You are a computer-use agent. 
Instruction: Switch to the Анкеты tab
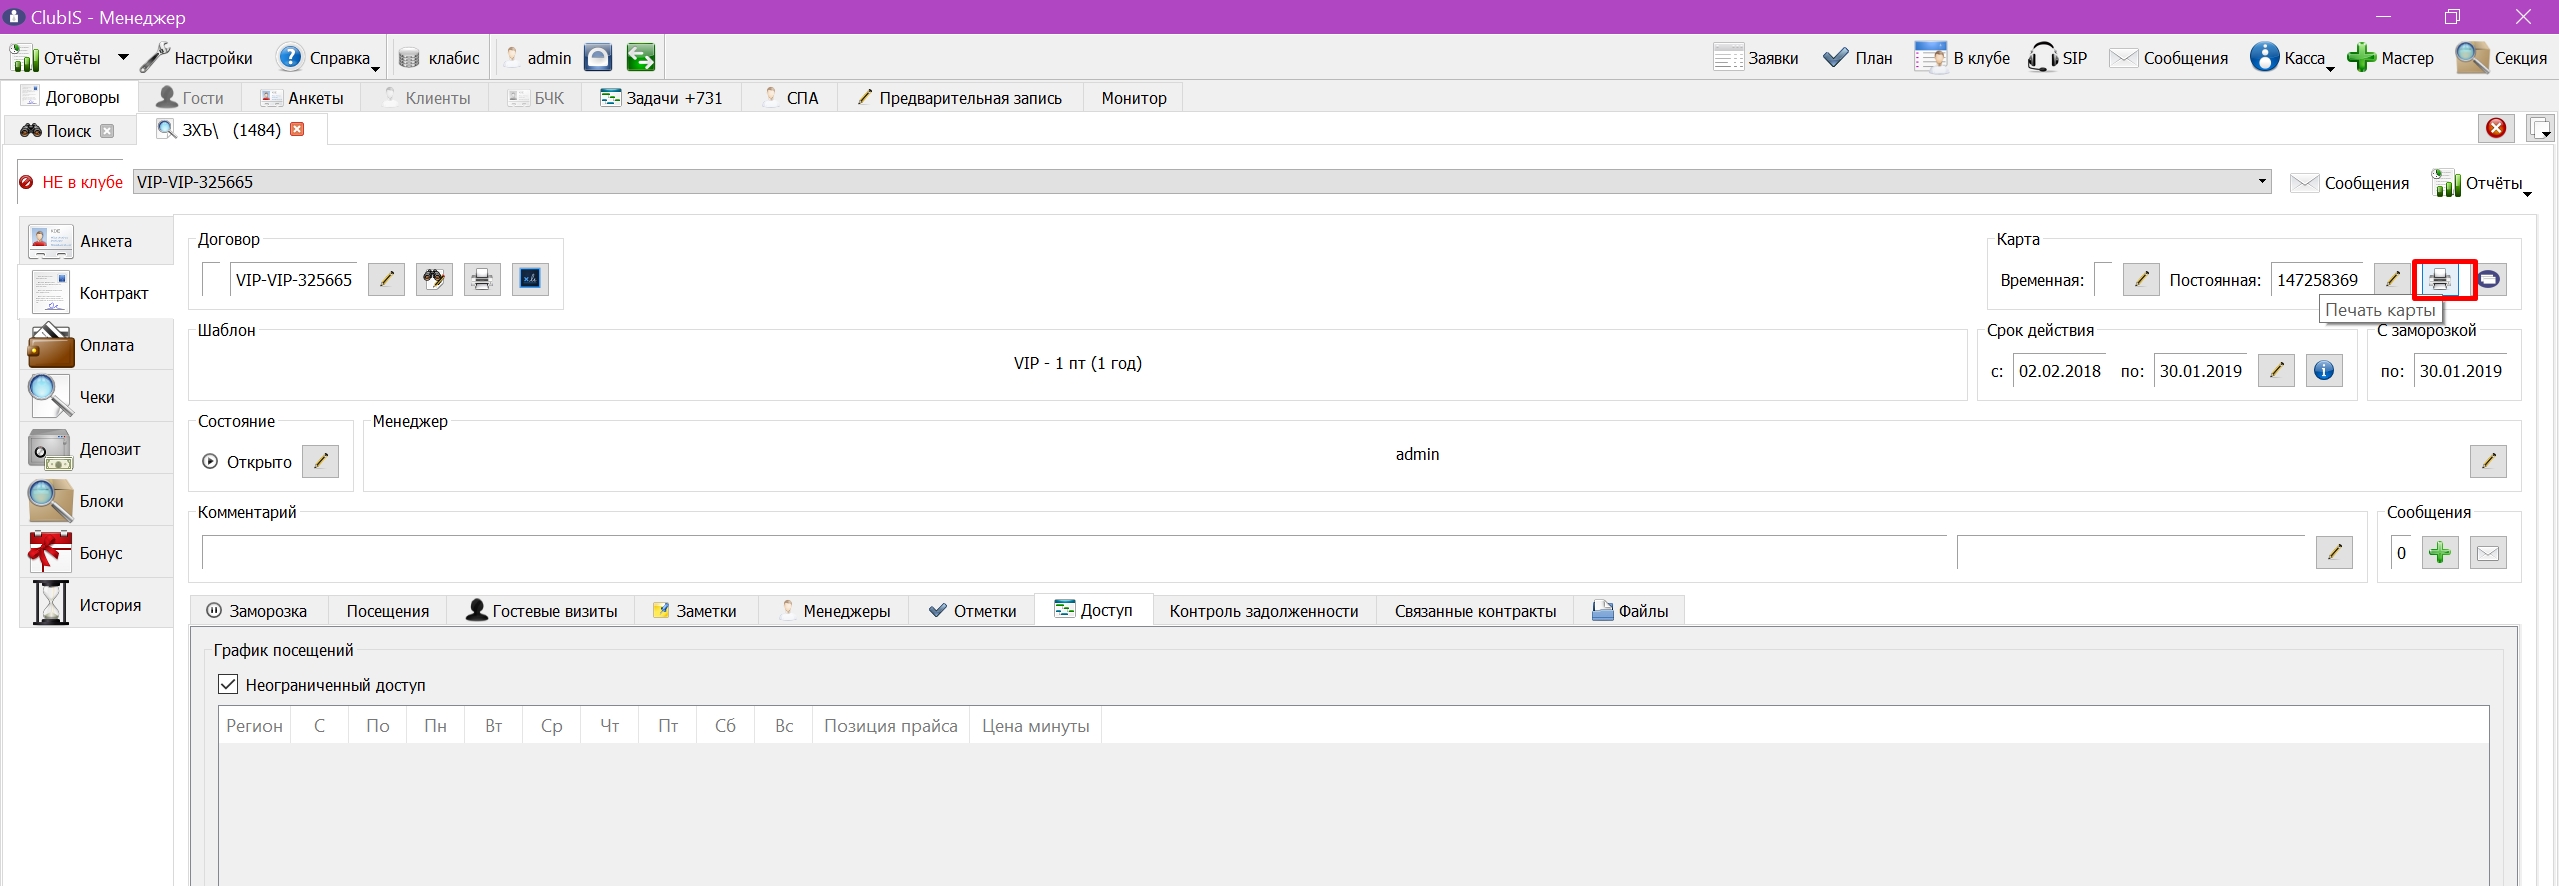(302, 98)
